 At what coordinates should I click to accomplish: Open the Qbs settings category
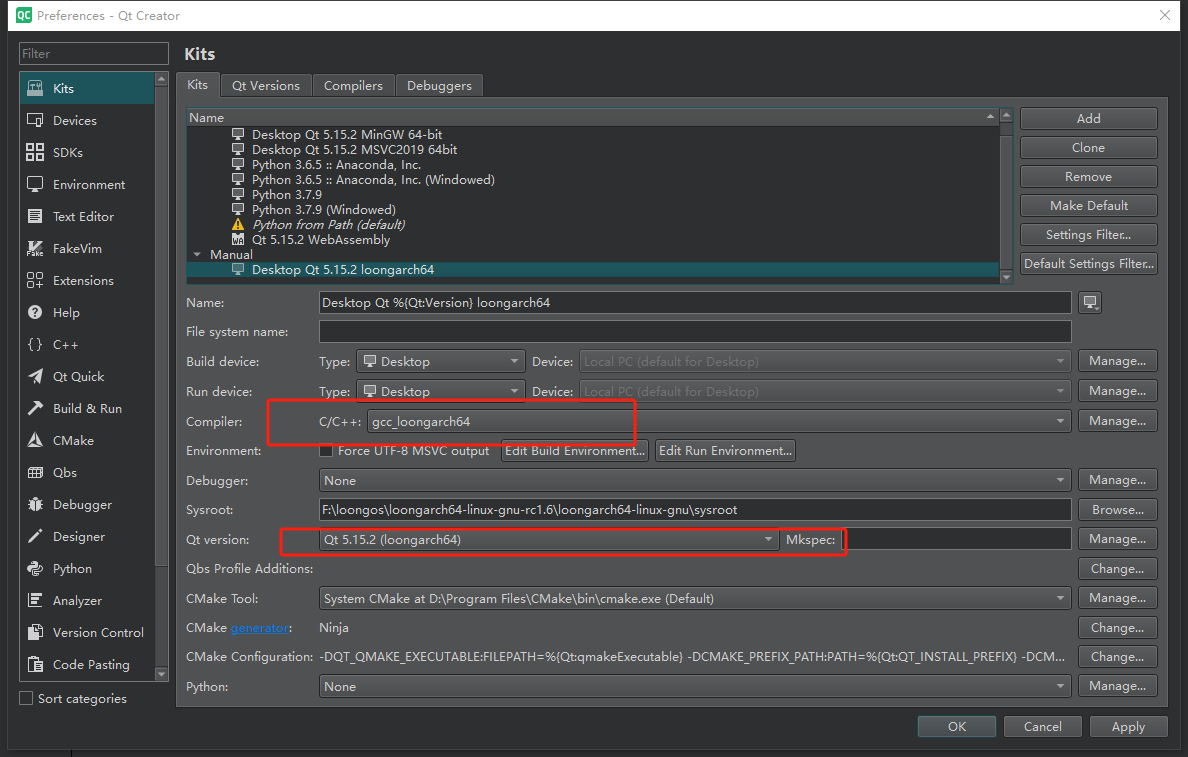pyautogui.click(x=86, y=472)
